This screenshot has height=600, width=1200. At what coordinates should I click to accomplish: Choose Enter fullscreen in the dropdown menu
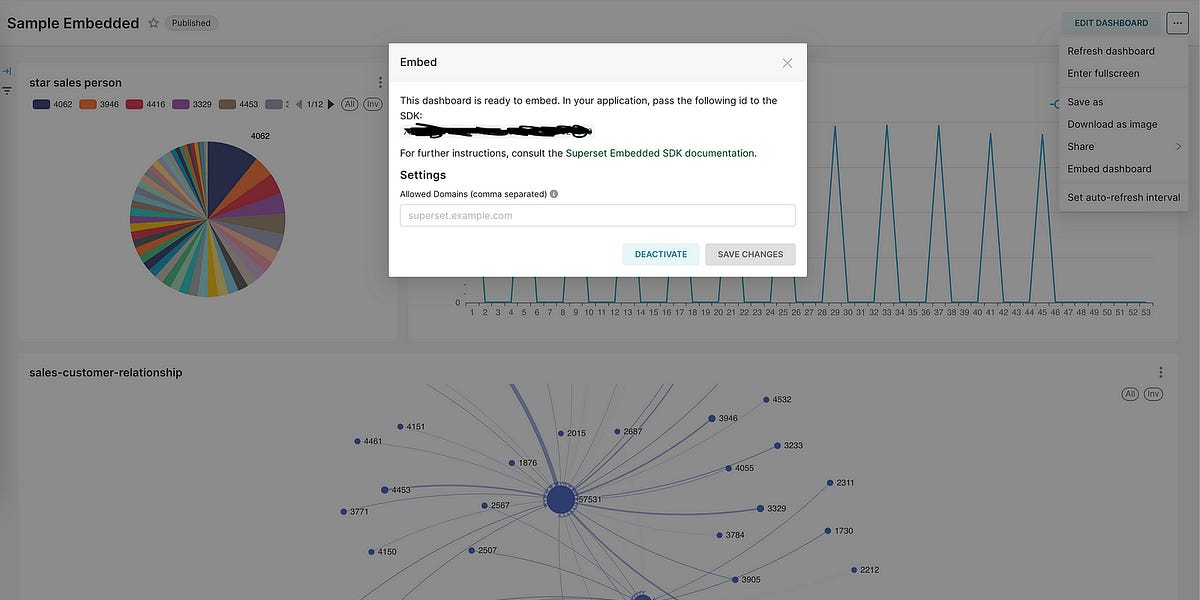coord(1101,72)
